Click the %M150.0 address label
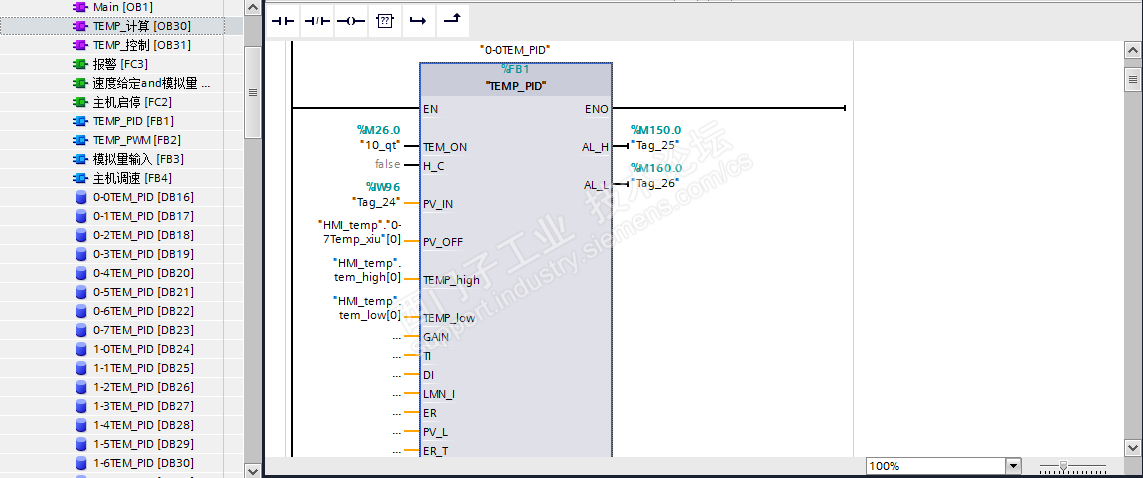Viewport: 1143px width, 478px height. (656, 130)
